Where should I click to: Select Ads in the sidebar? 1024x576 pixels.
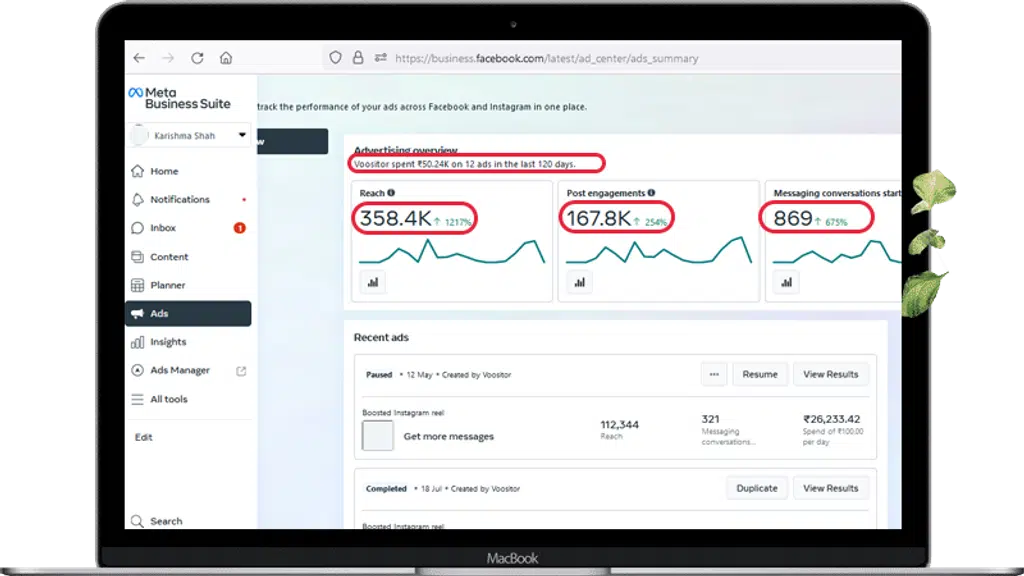[x=188, y=313]
